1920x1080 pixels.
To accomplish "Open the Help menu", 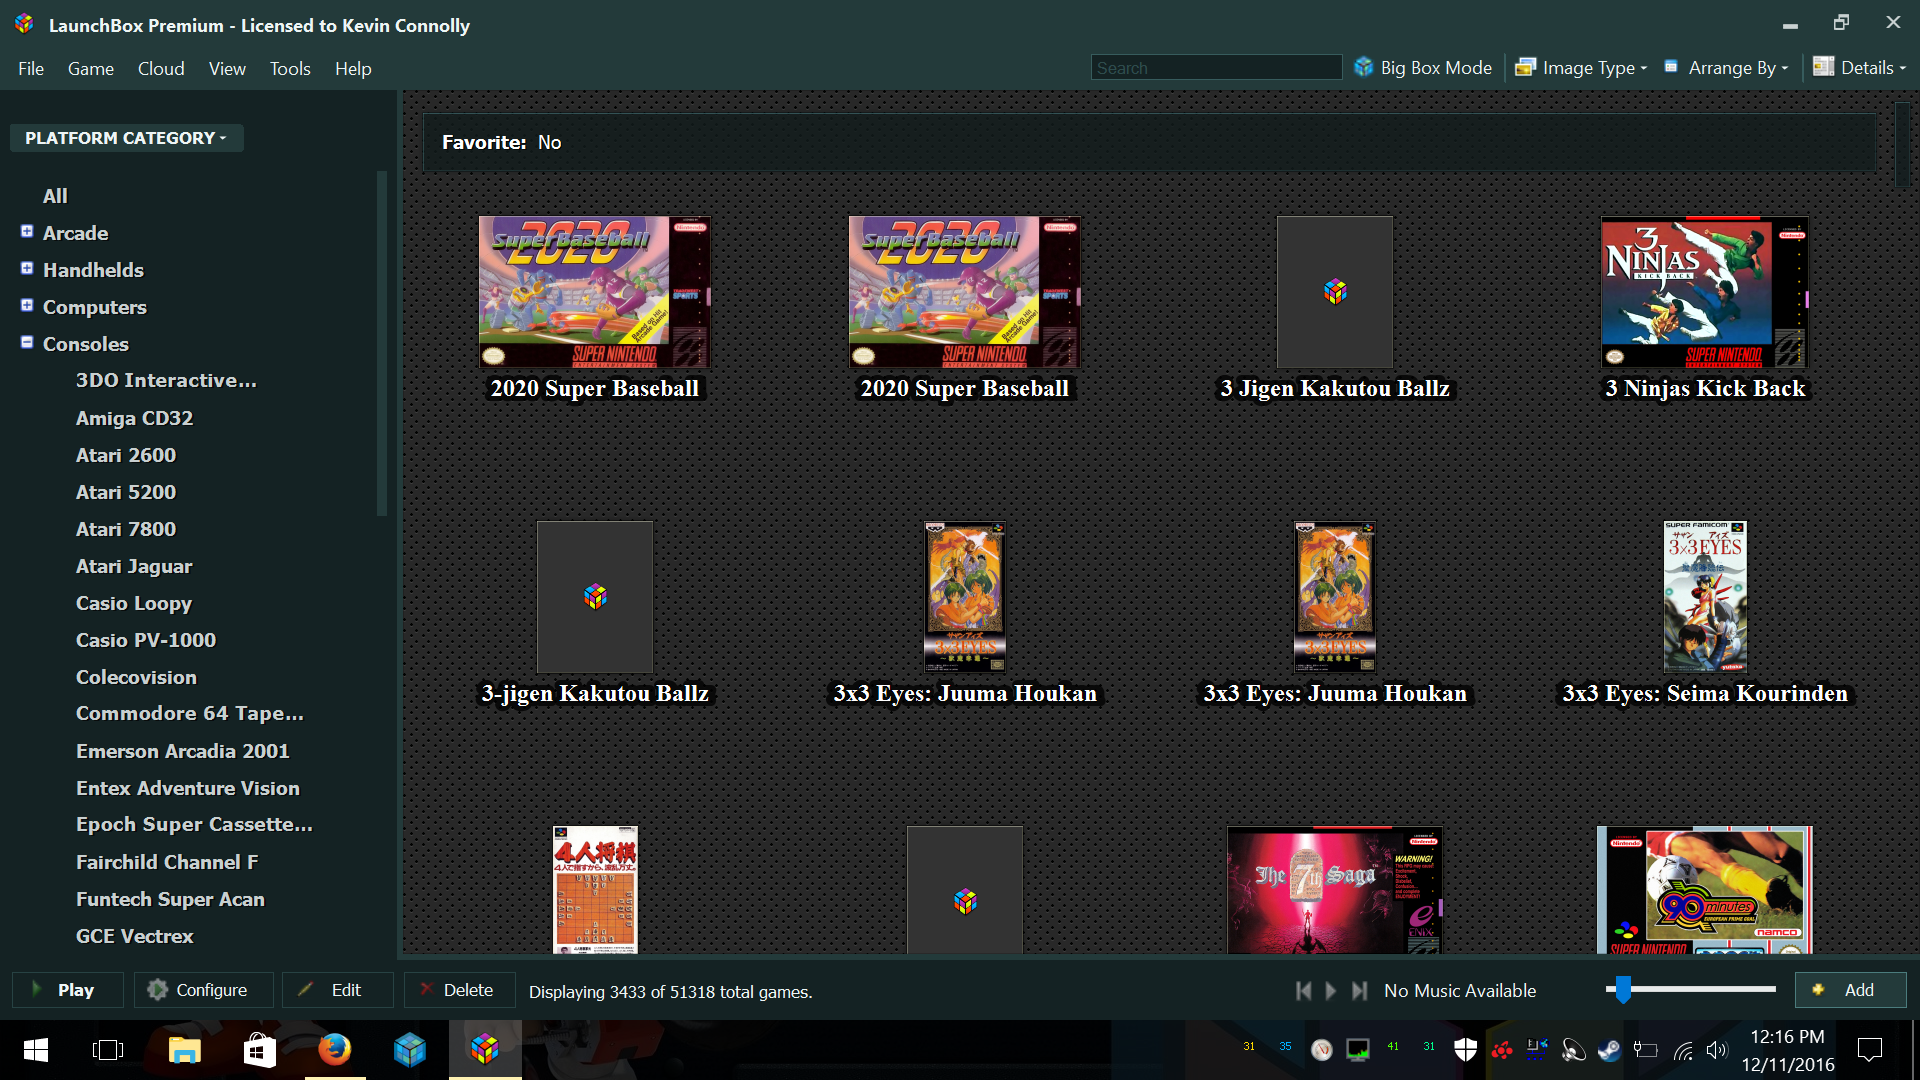I will [x=353, y=68].
